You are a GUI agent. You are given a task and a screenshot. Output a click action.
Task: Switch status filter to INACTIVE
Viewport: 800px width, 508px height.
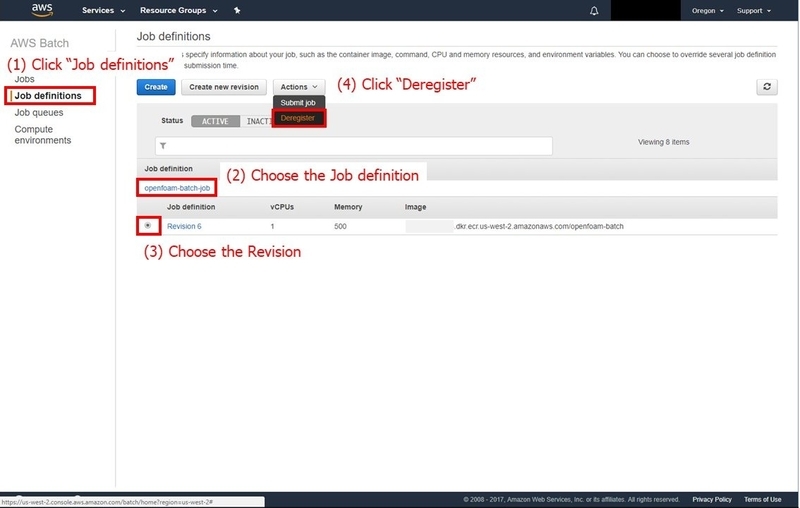pos(257,121)
